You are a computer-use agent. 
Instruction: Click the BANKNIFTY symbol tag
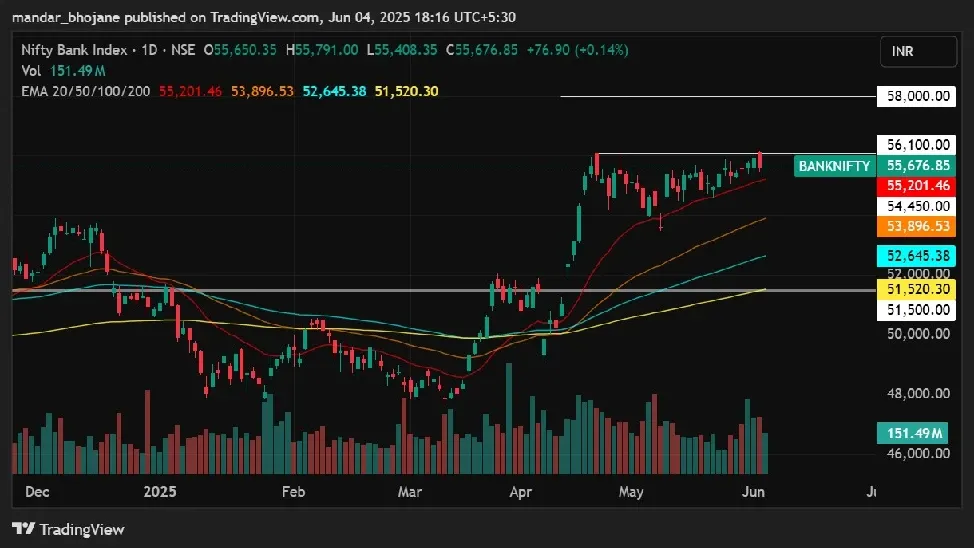[834, 166]
